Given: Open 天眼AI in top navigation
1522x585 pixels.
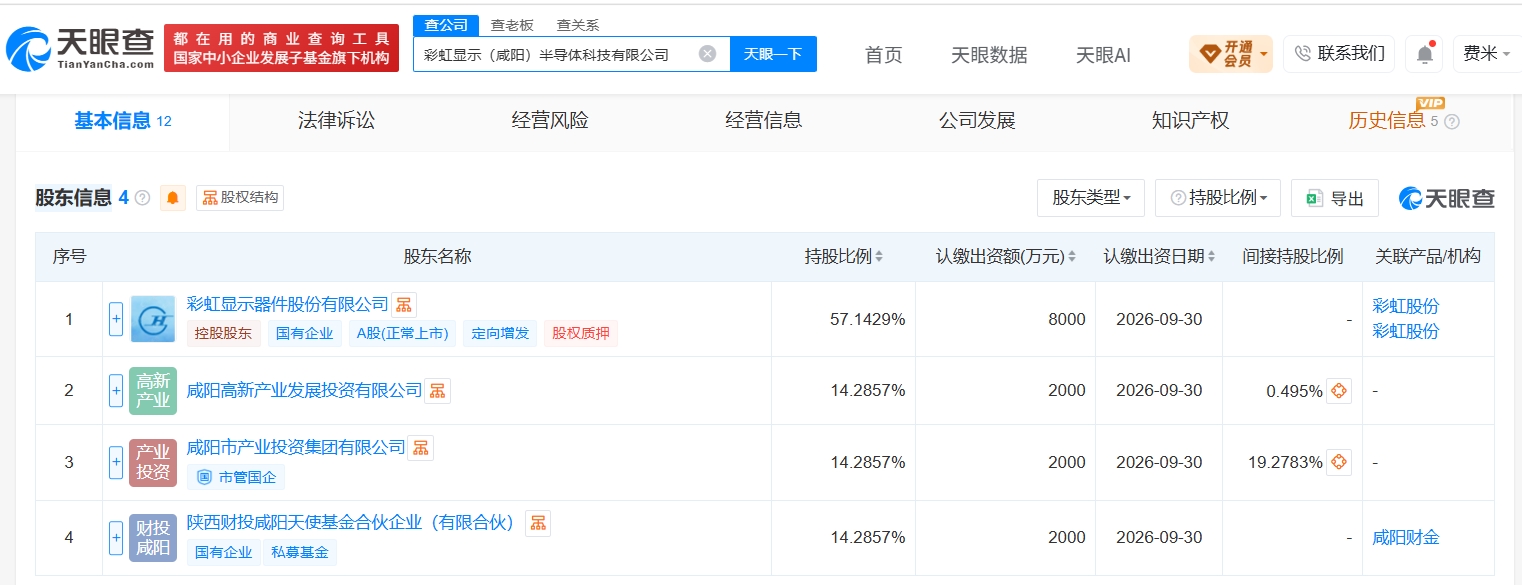Looking at the screenshot, I should coord(1103,55).
